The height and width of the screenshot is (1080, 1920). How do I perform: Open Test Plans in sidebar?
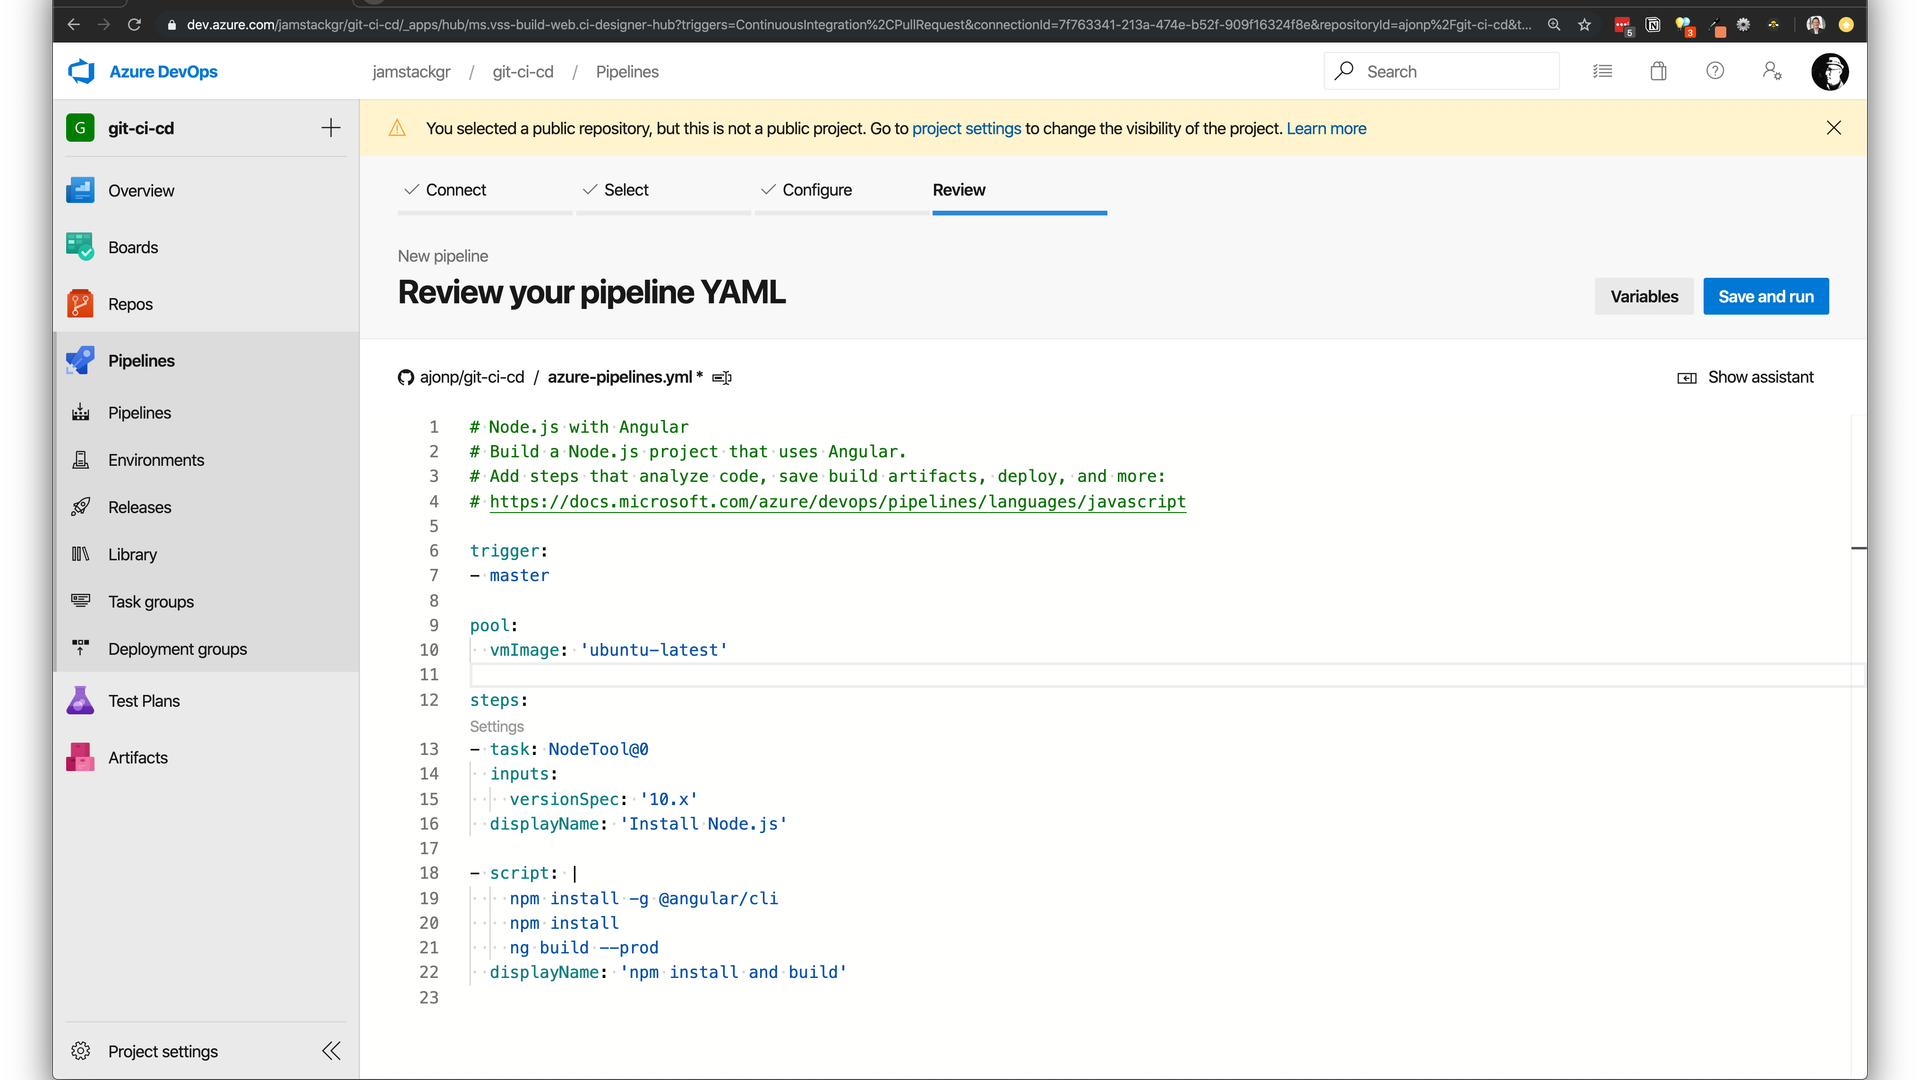click(x=144, y=701)
